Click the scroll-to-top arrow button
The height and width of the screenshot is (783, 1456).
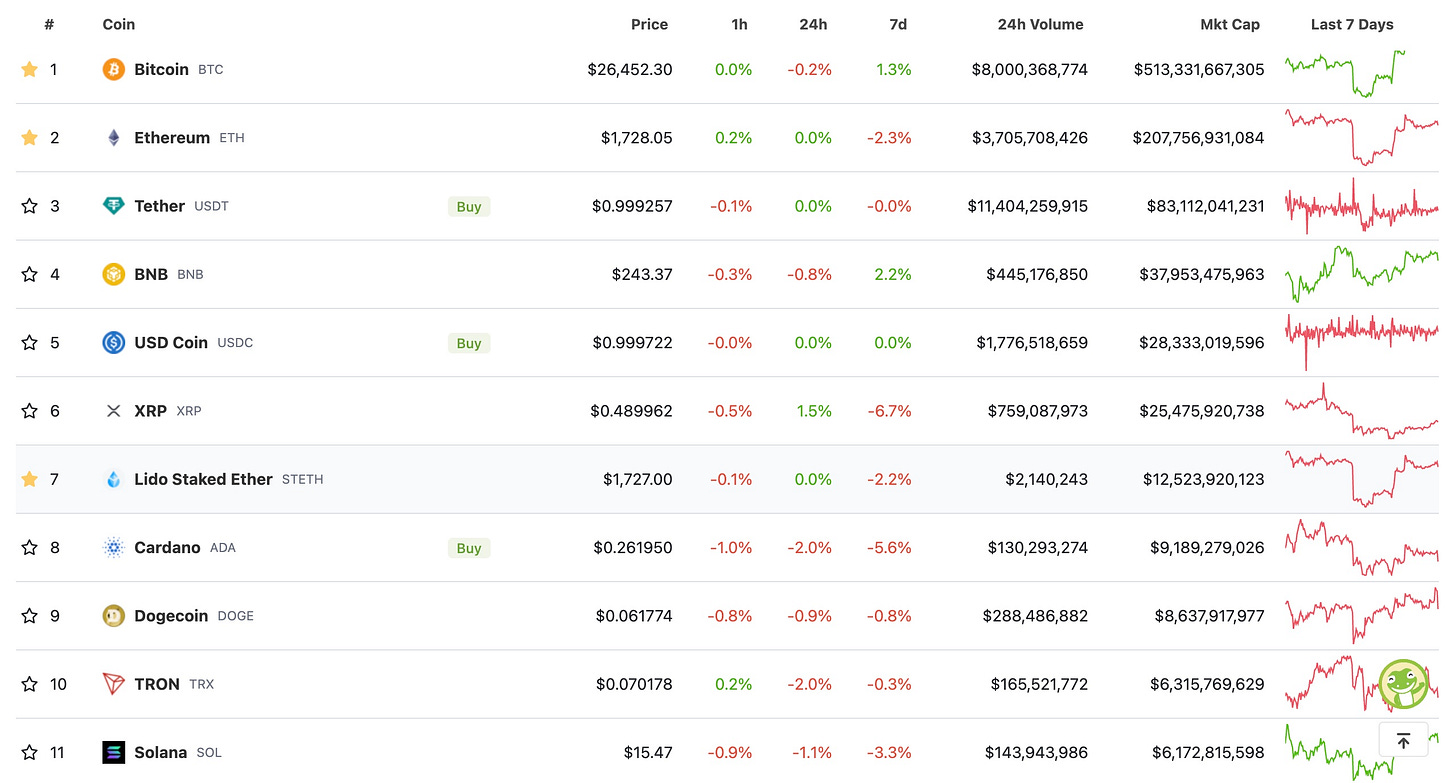[x=1403, y=741]
